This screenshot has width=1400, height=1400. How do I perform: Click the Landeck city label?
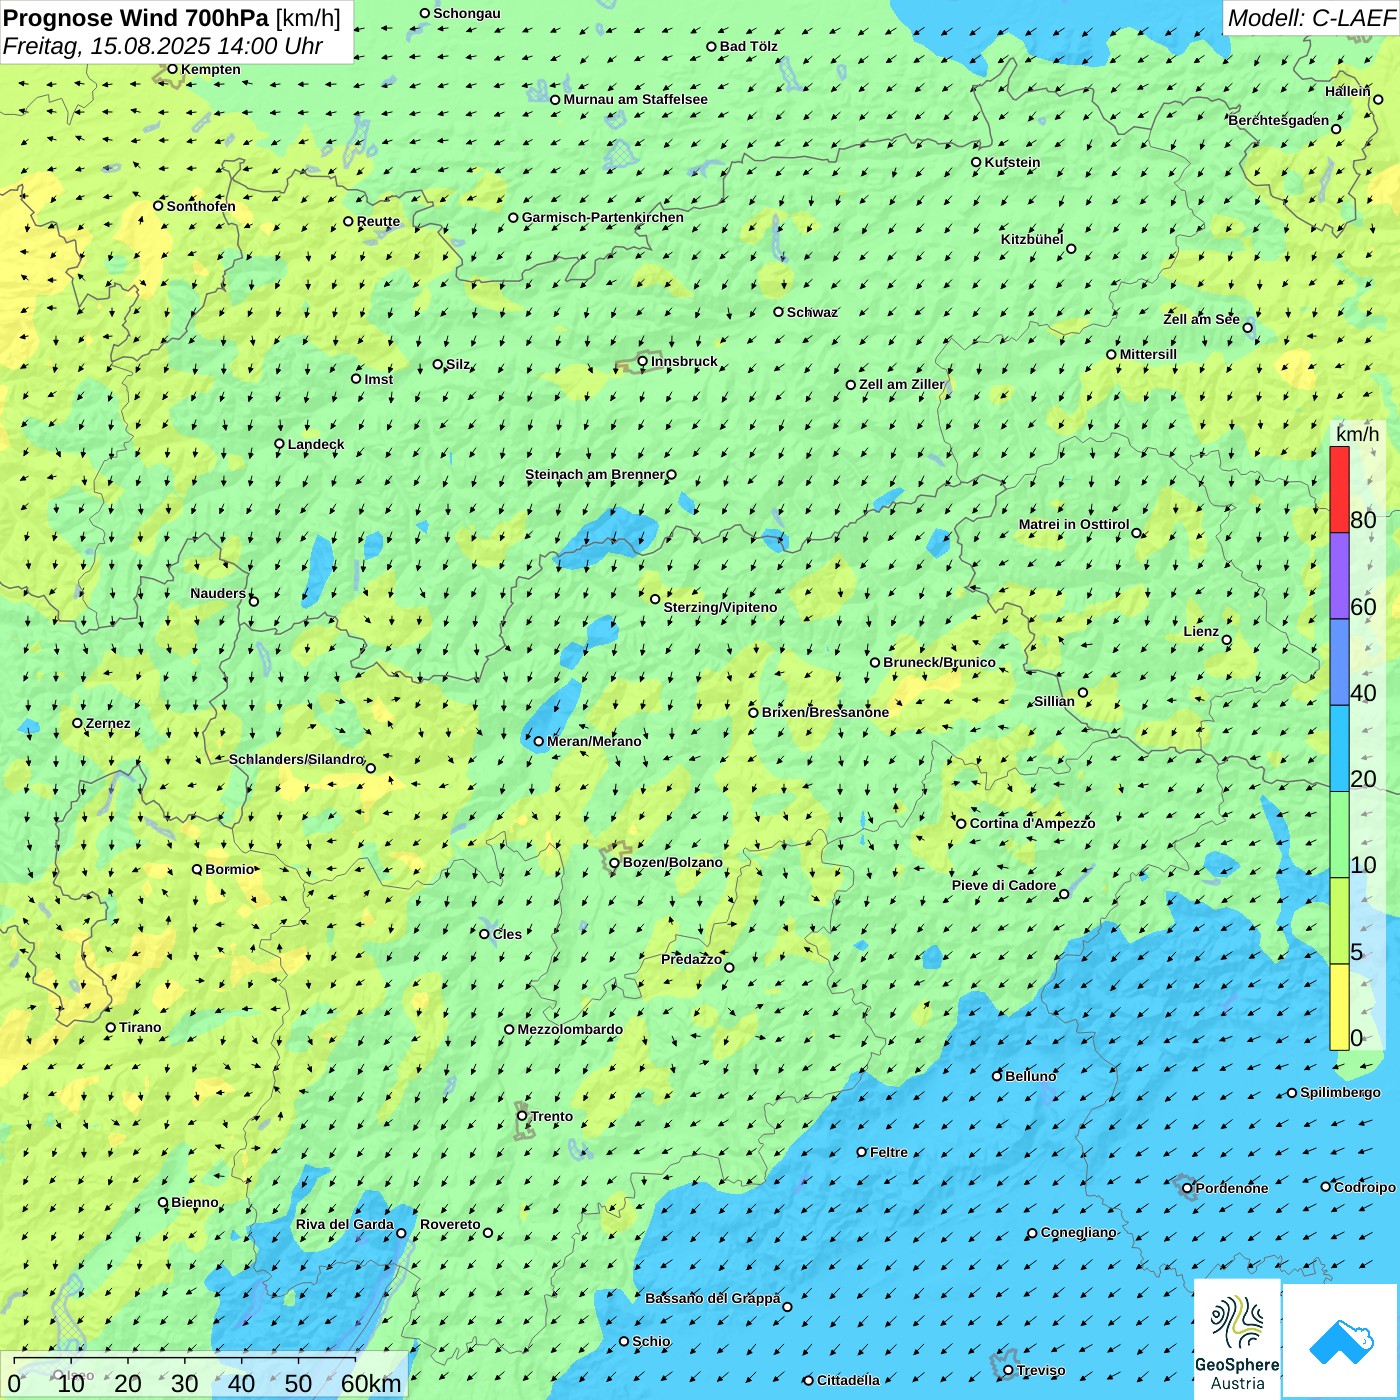[316, 444]
